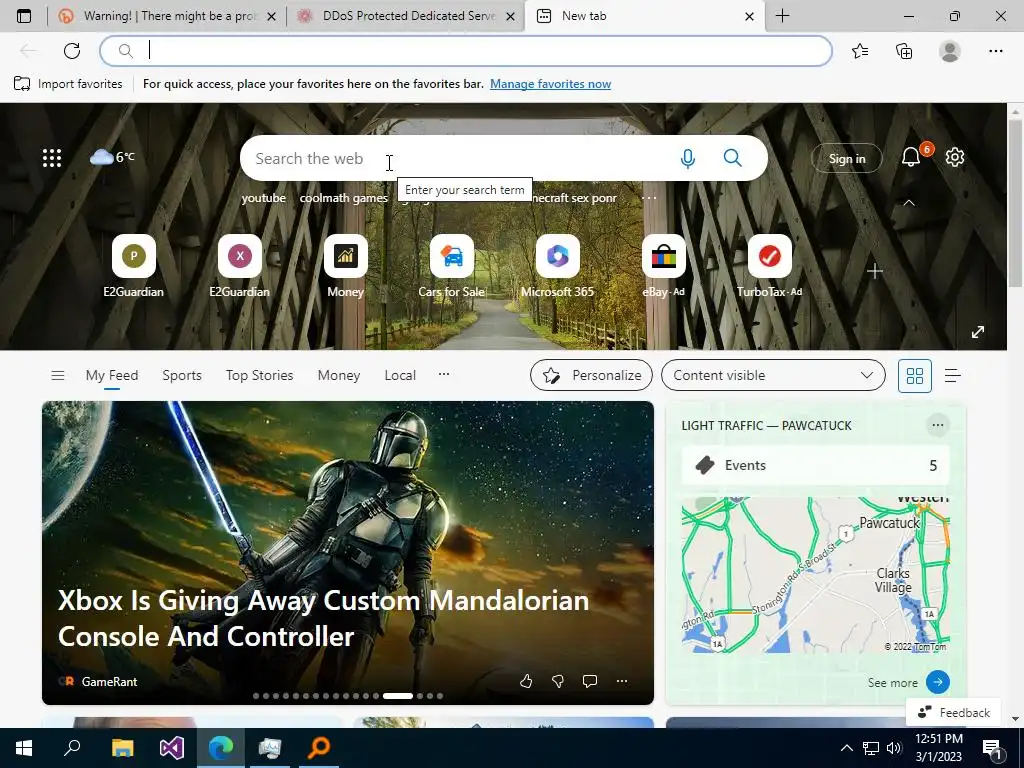Open the Events row in traffic card
Viewport: 1024px width, 768px height.
click(x=815, y=466)
